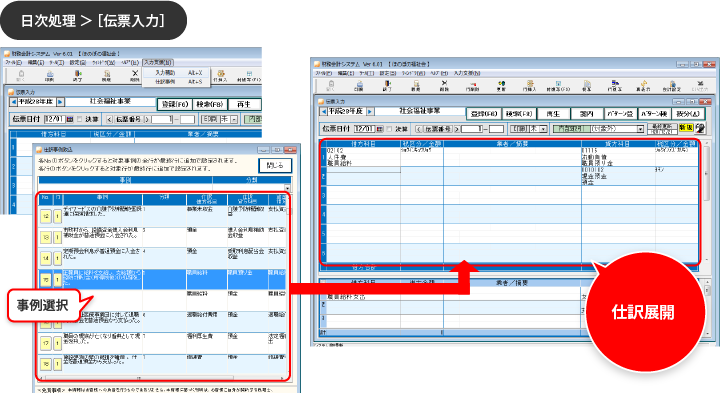The width and height of the screenshot is (720, 393).
Task: Toggle the 決算 checkbox in left window
Action: click(79, 119)
